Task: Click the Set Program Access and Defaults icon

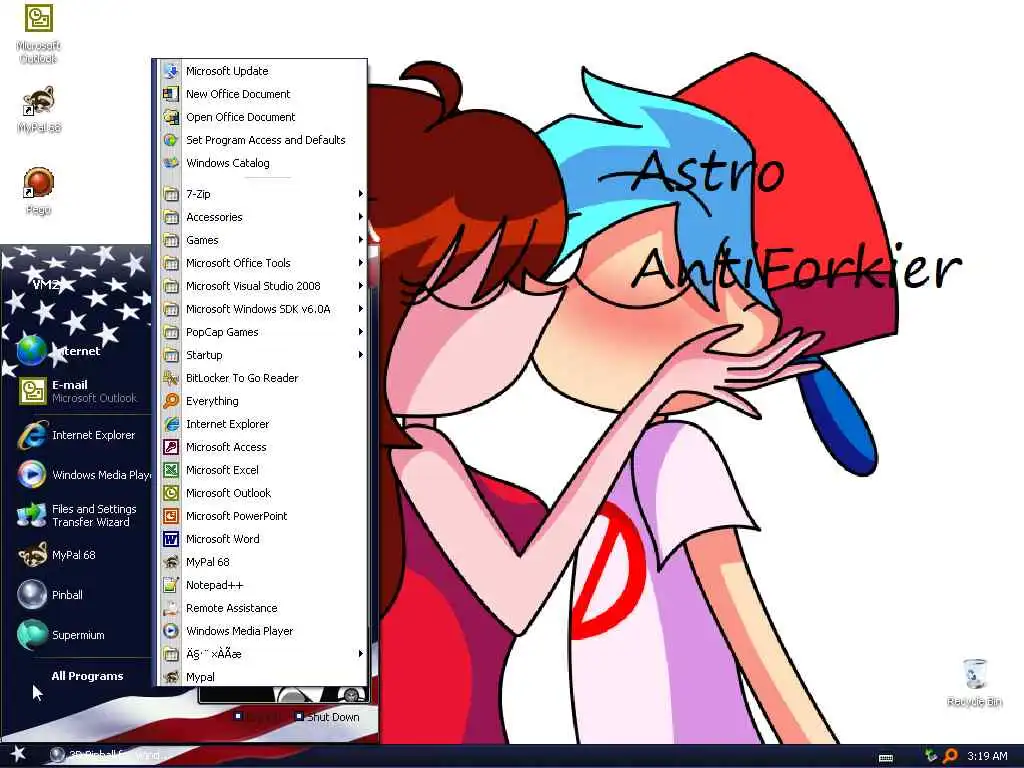Action: click(x=171, y=140)
